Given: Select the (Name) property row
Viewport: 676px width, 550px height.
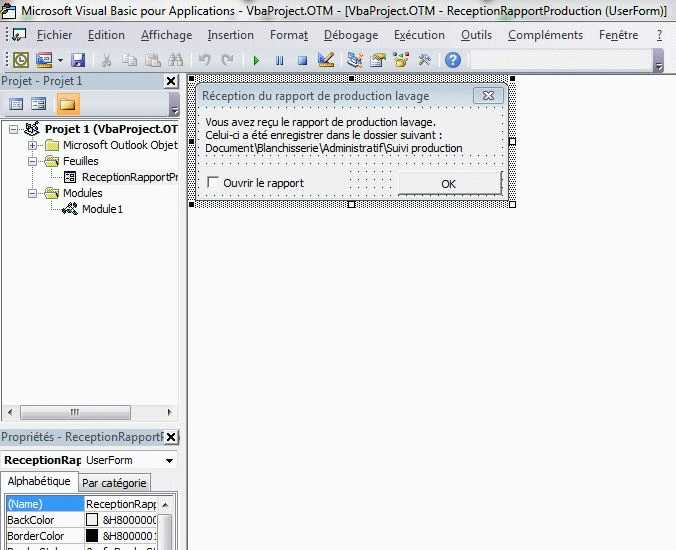Looking at the screenshot, I should click(81, 504).
